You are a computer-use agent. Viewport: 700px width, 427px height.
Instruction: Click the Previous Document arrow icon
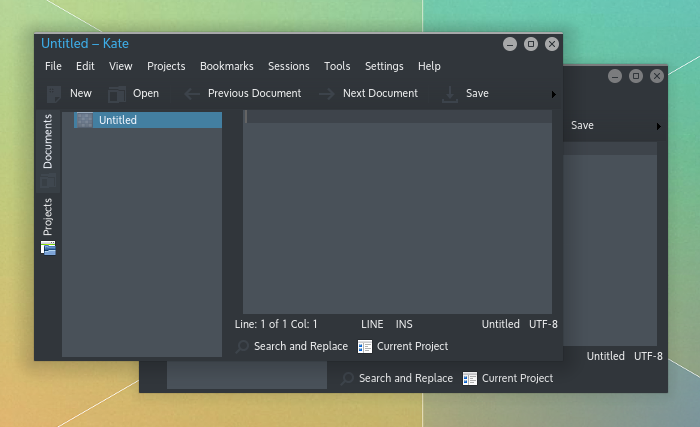point(192,94)
